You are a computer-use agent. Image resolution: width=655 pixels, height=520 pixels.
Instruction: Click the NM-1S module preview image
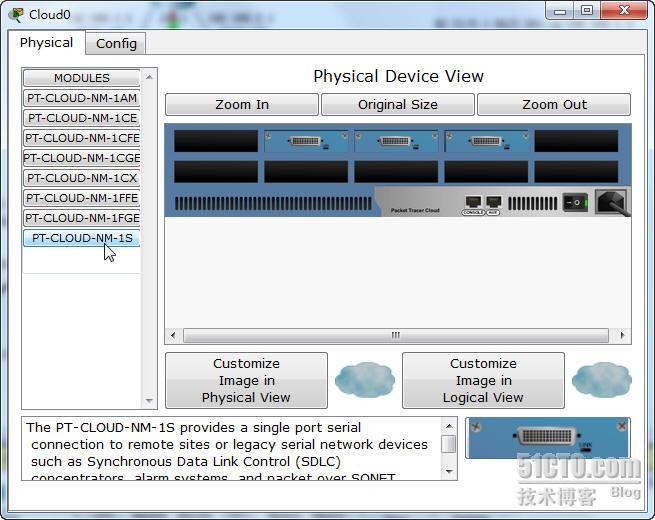(548, 438)
